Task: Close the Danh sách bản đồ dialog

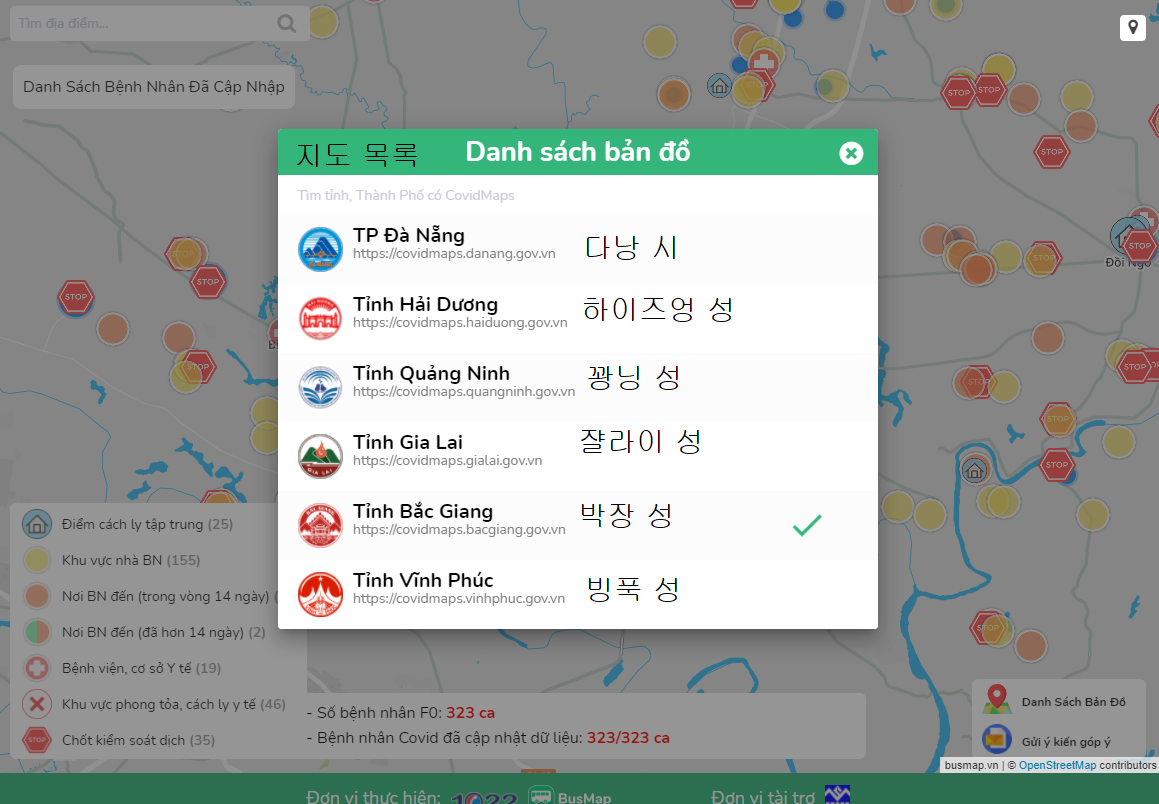Action: point(850,153)
